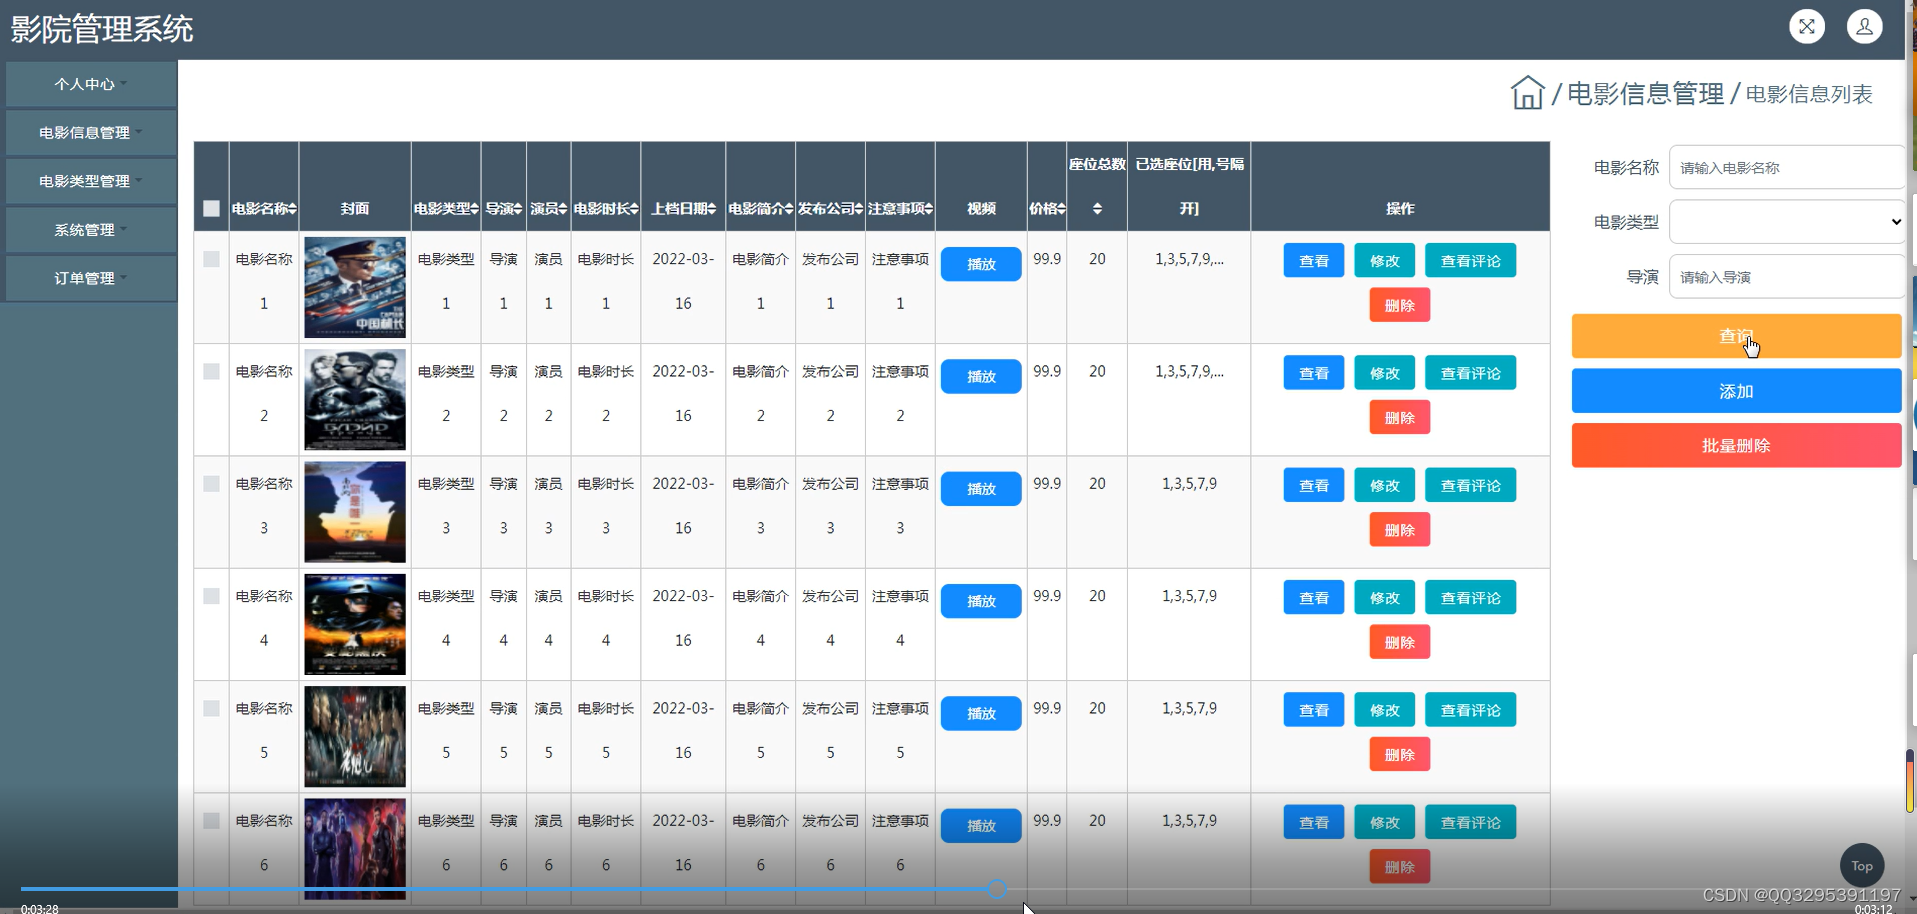Click the video progress bar handle
1917x914 pixels.
pos(997,889)
